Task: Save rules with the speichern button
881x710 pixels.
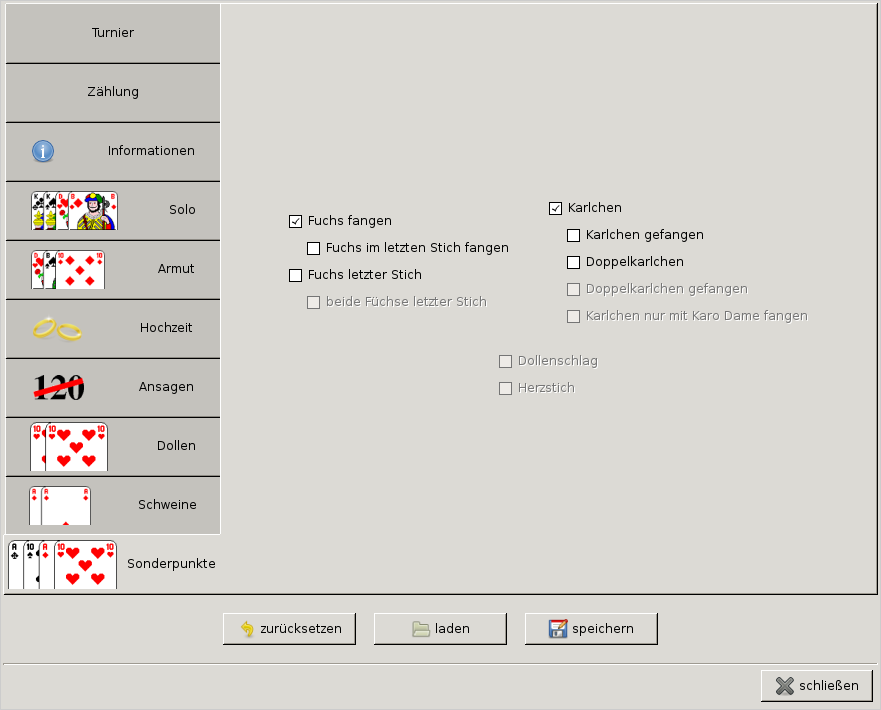Action: (591, 629)
